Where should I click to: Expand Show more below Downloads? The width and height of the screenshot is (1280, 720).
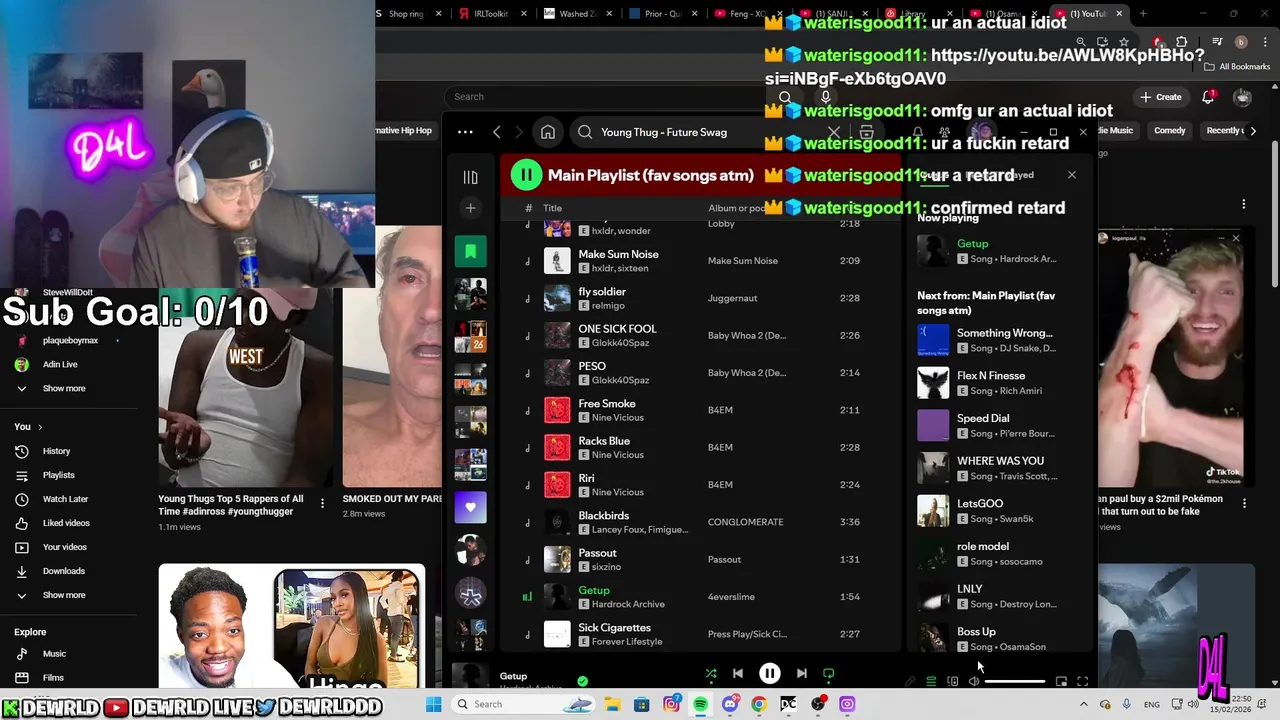pos(64,595)
